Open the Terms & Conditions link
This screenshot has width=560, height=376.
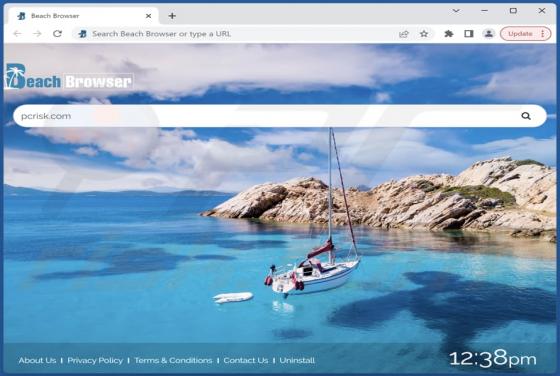(173, 360)
